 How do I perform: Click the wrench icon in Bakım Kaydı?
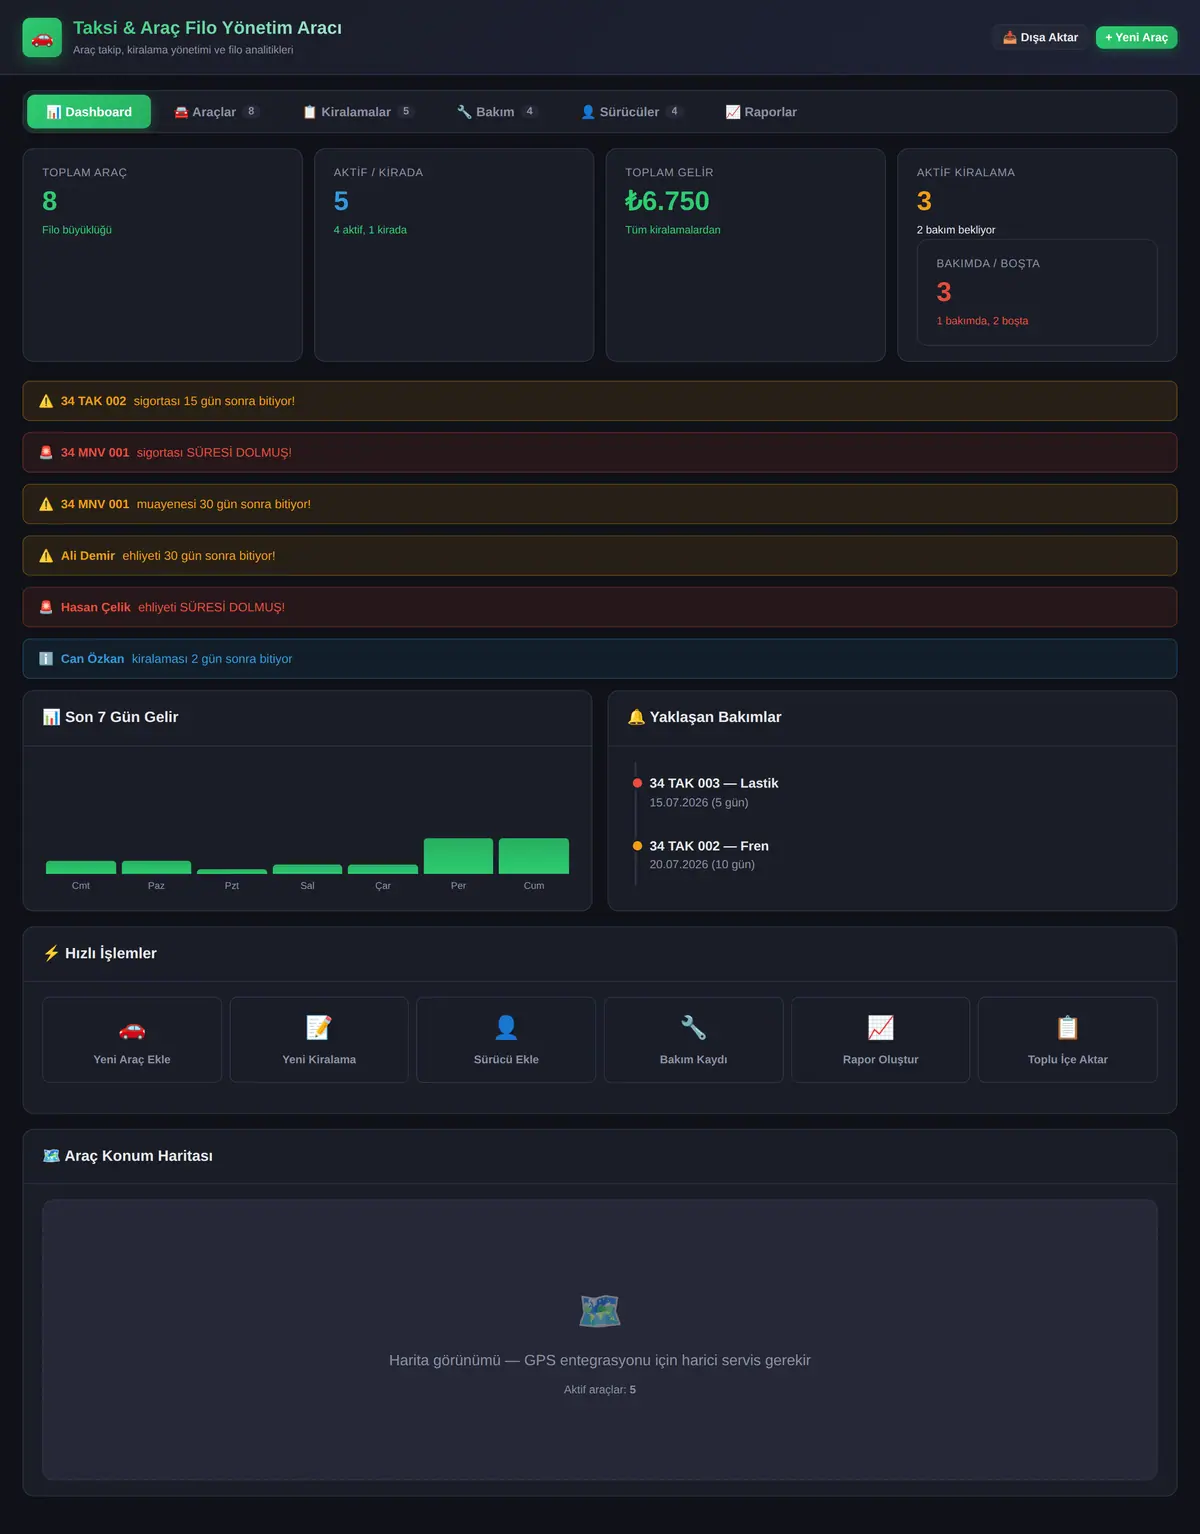click(x=693, y=1028)
